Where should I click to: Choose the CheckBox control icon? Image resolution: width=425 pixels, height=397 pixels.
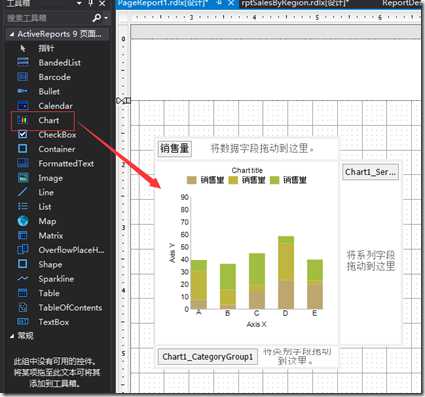23,134
